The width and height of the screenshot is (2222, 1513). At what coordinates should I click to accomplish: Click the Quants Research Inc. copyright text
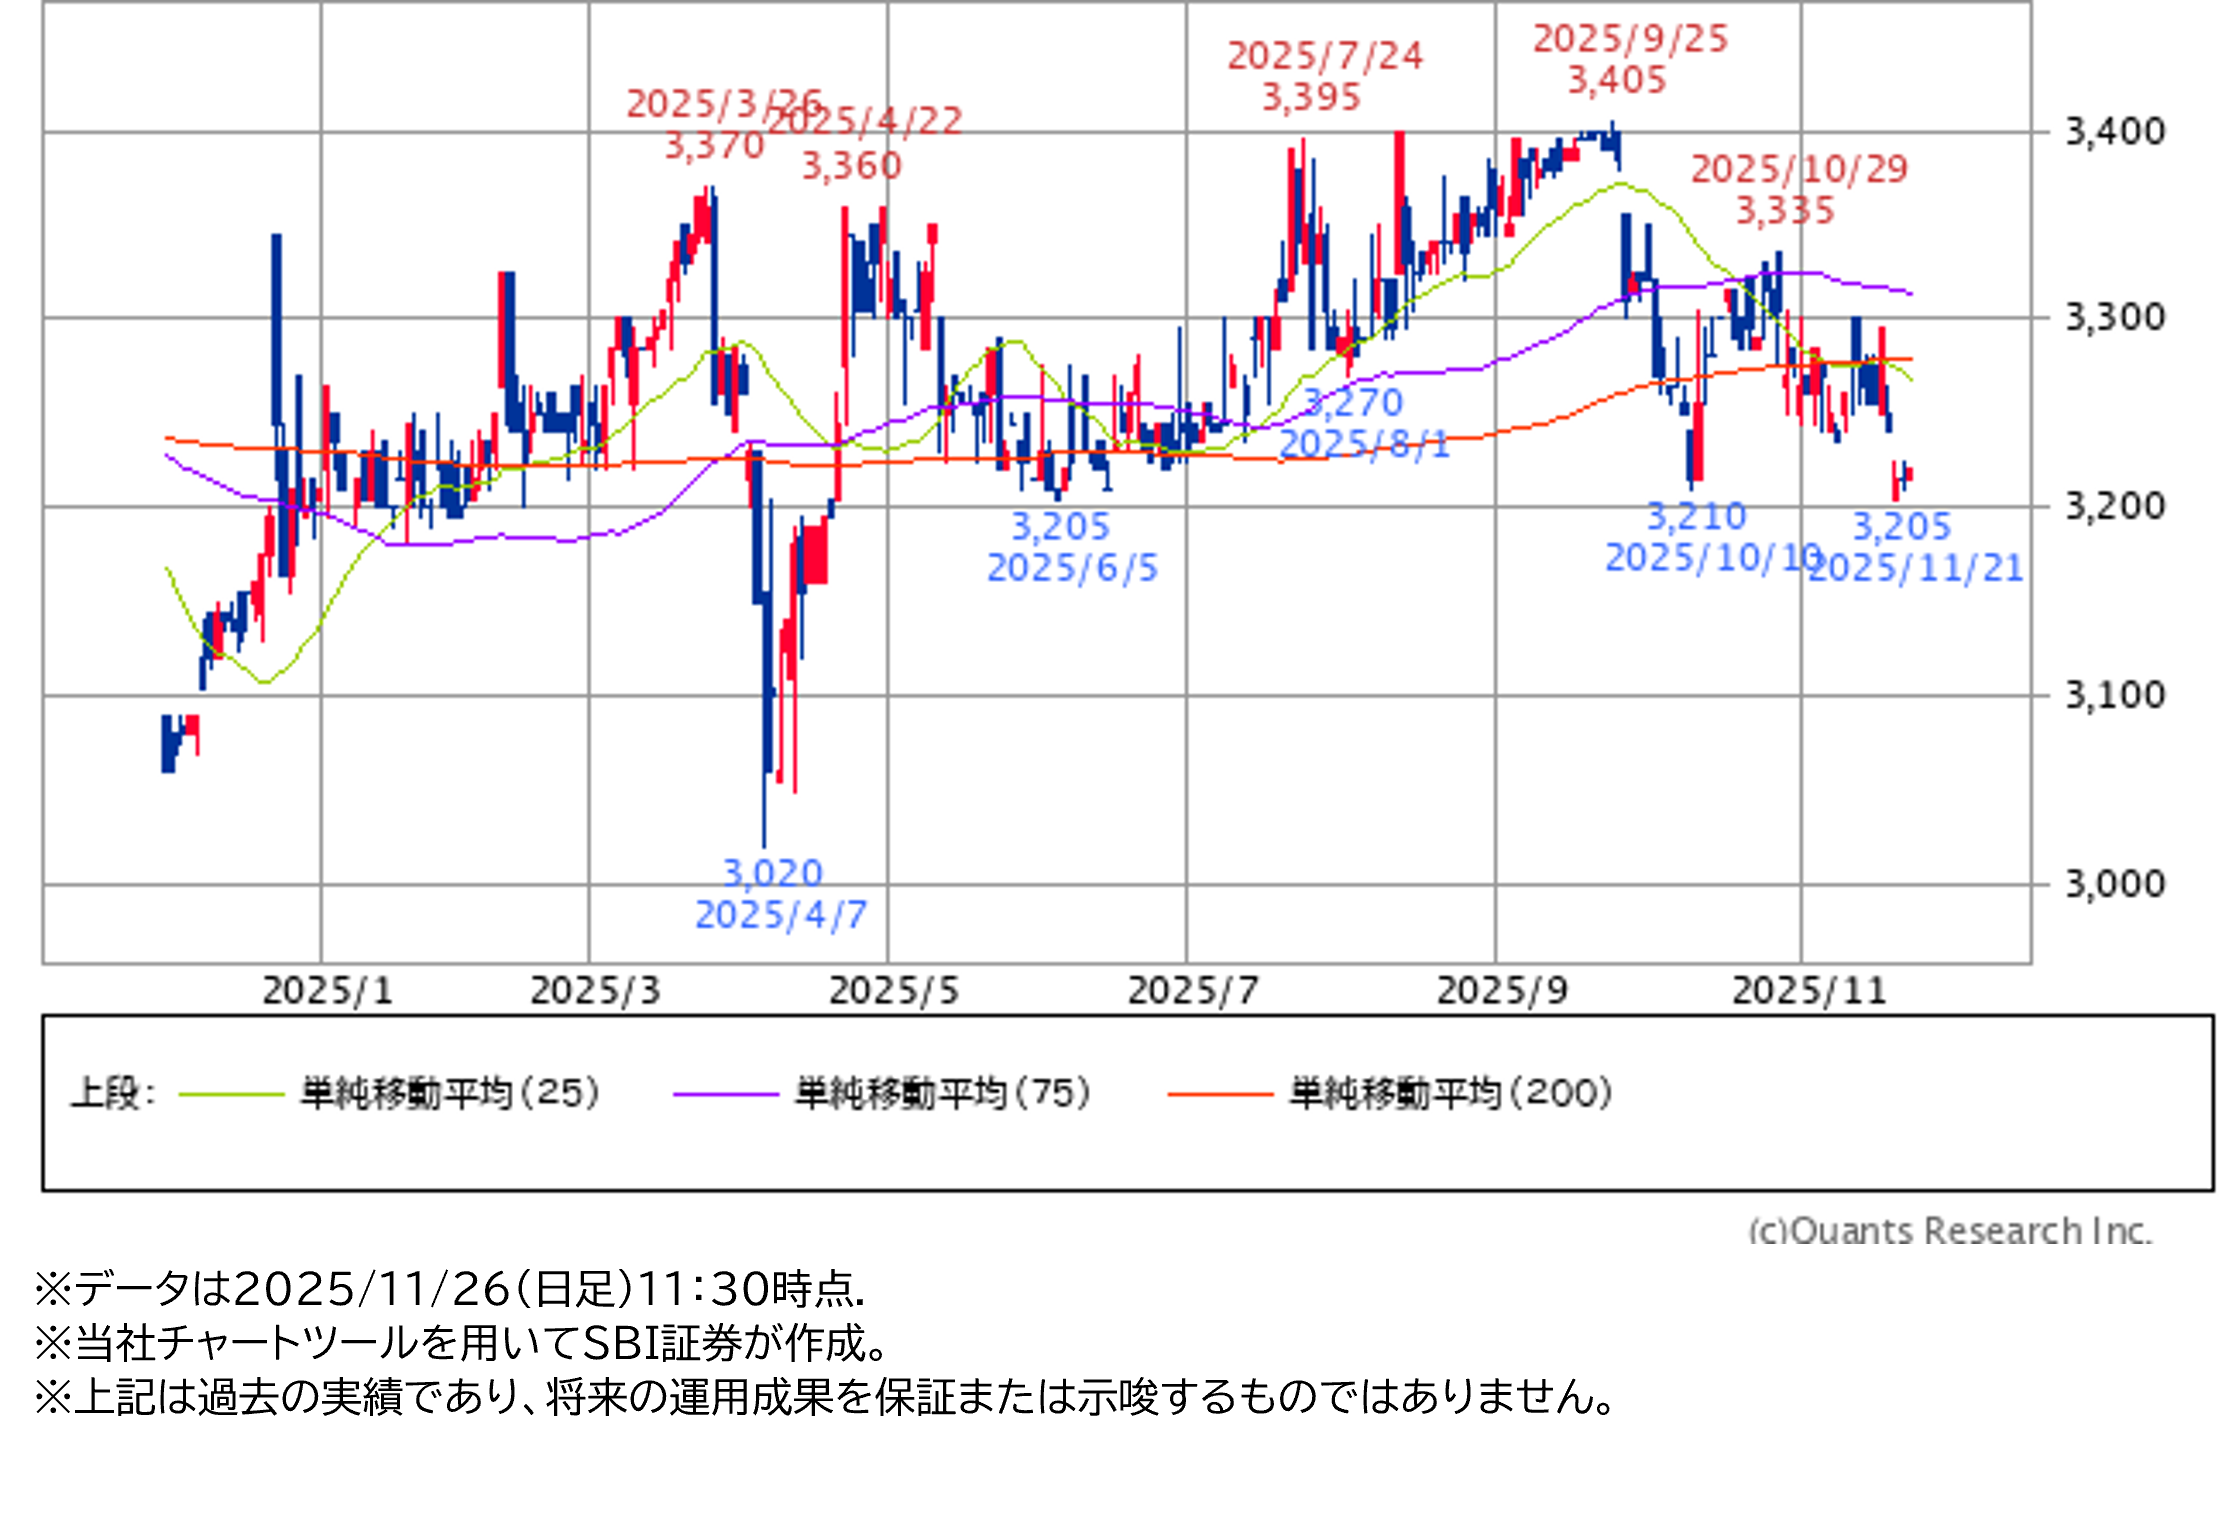click(x=1948, y=1230)
